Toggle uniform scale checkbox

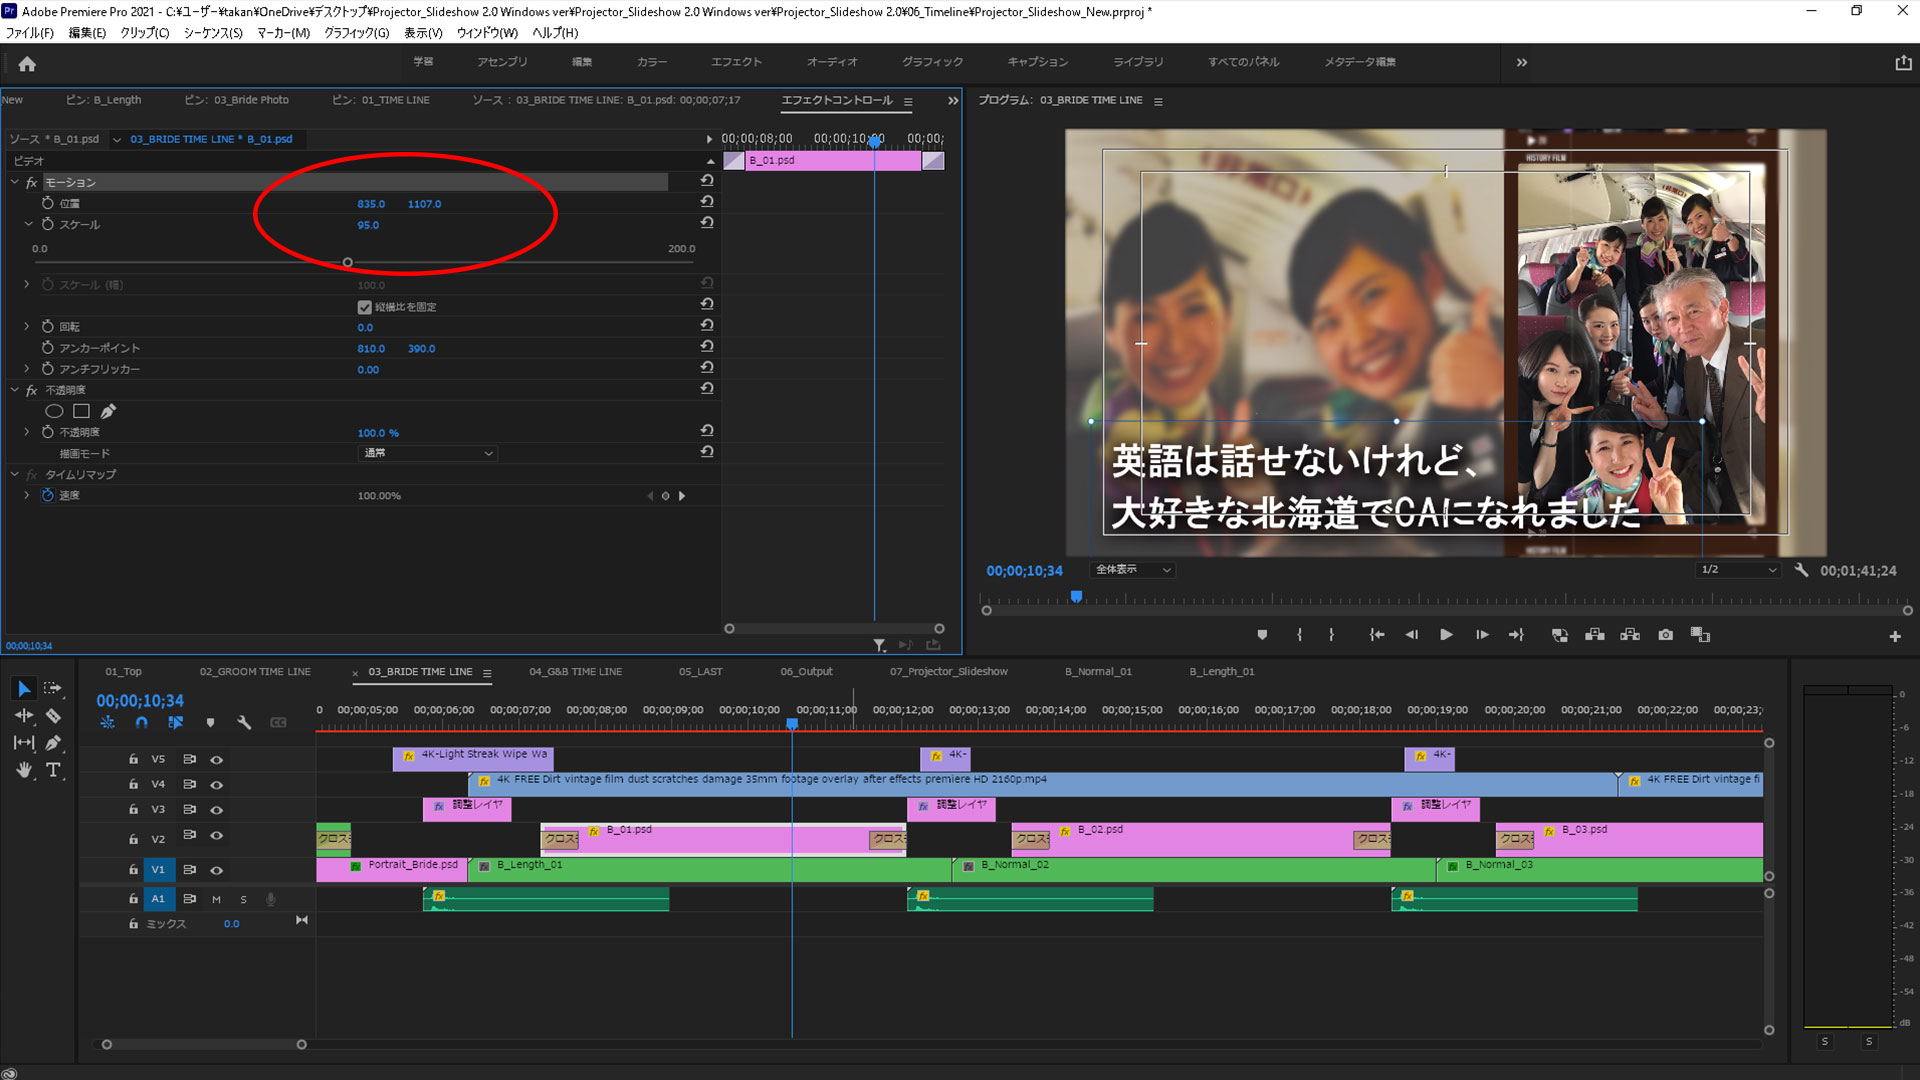[364, 307]
